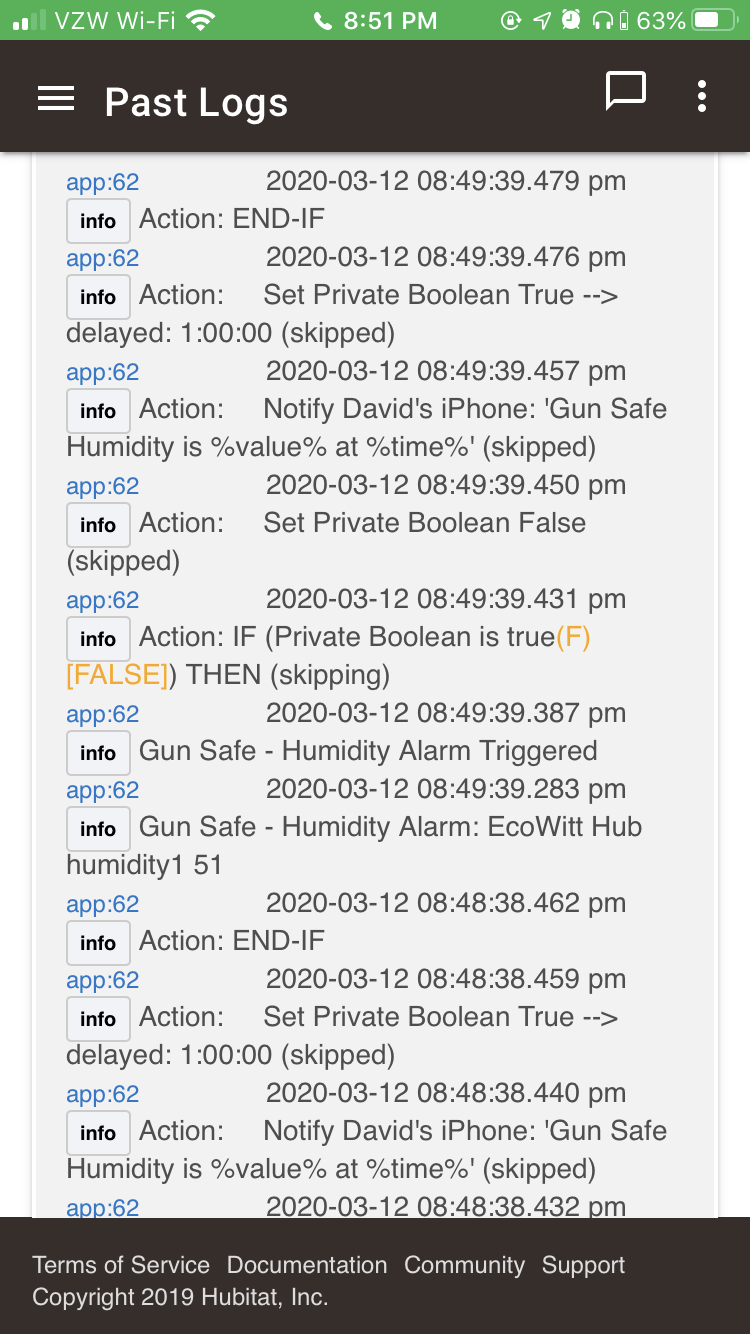Click info badge beside 'Humidity Alarm Triggered'
750x1334 pixels.
tap(98, 753)
